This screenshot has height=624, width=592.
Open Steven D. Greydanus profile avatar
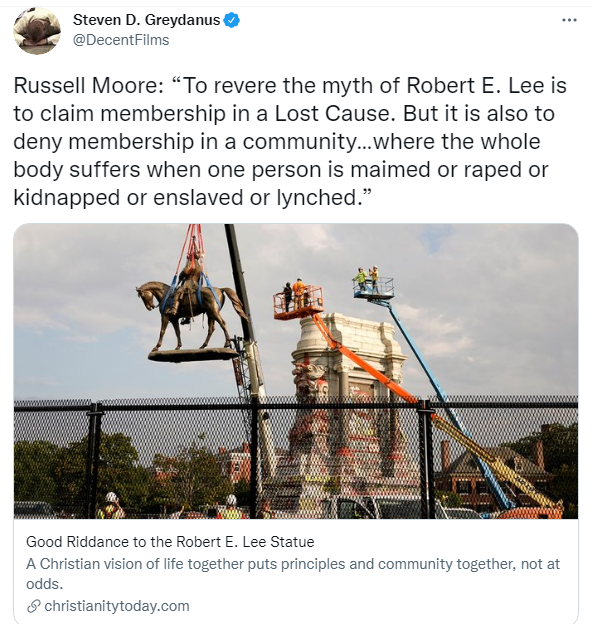click(x=37, y=31)
